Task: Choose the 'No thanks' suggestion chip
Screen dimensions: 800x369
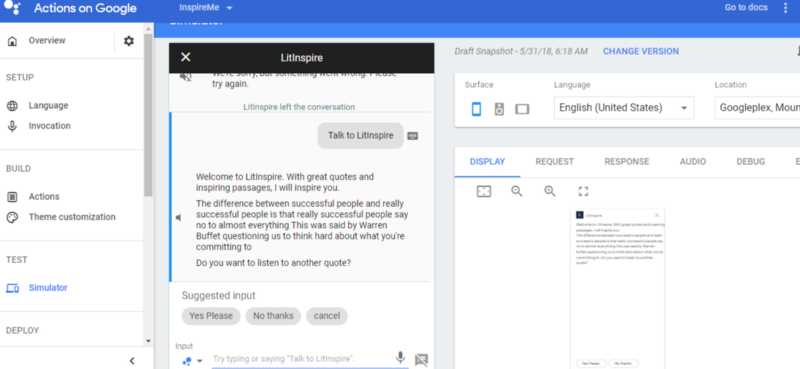Action: point(273,316)
